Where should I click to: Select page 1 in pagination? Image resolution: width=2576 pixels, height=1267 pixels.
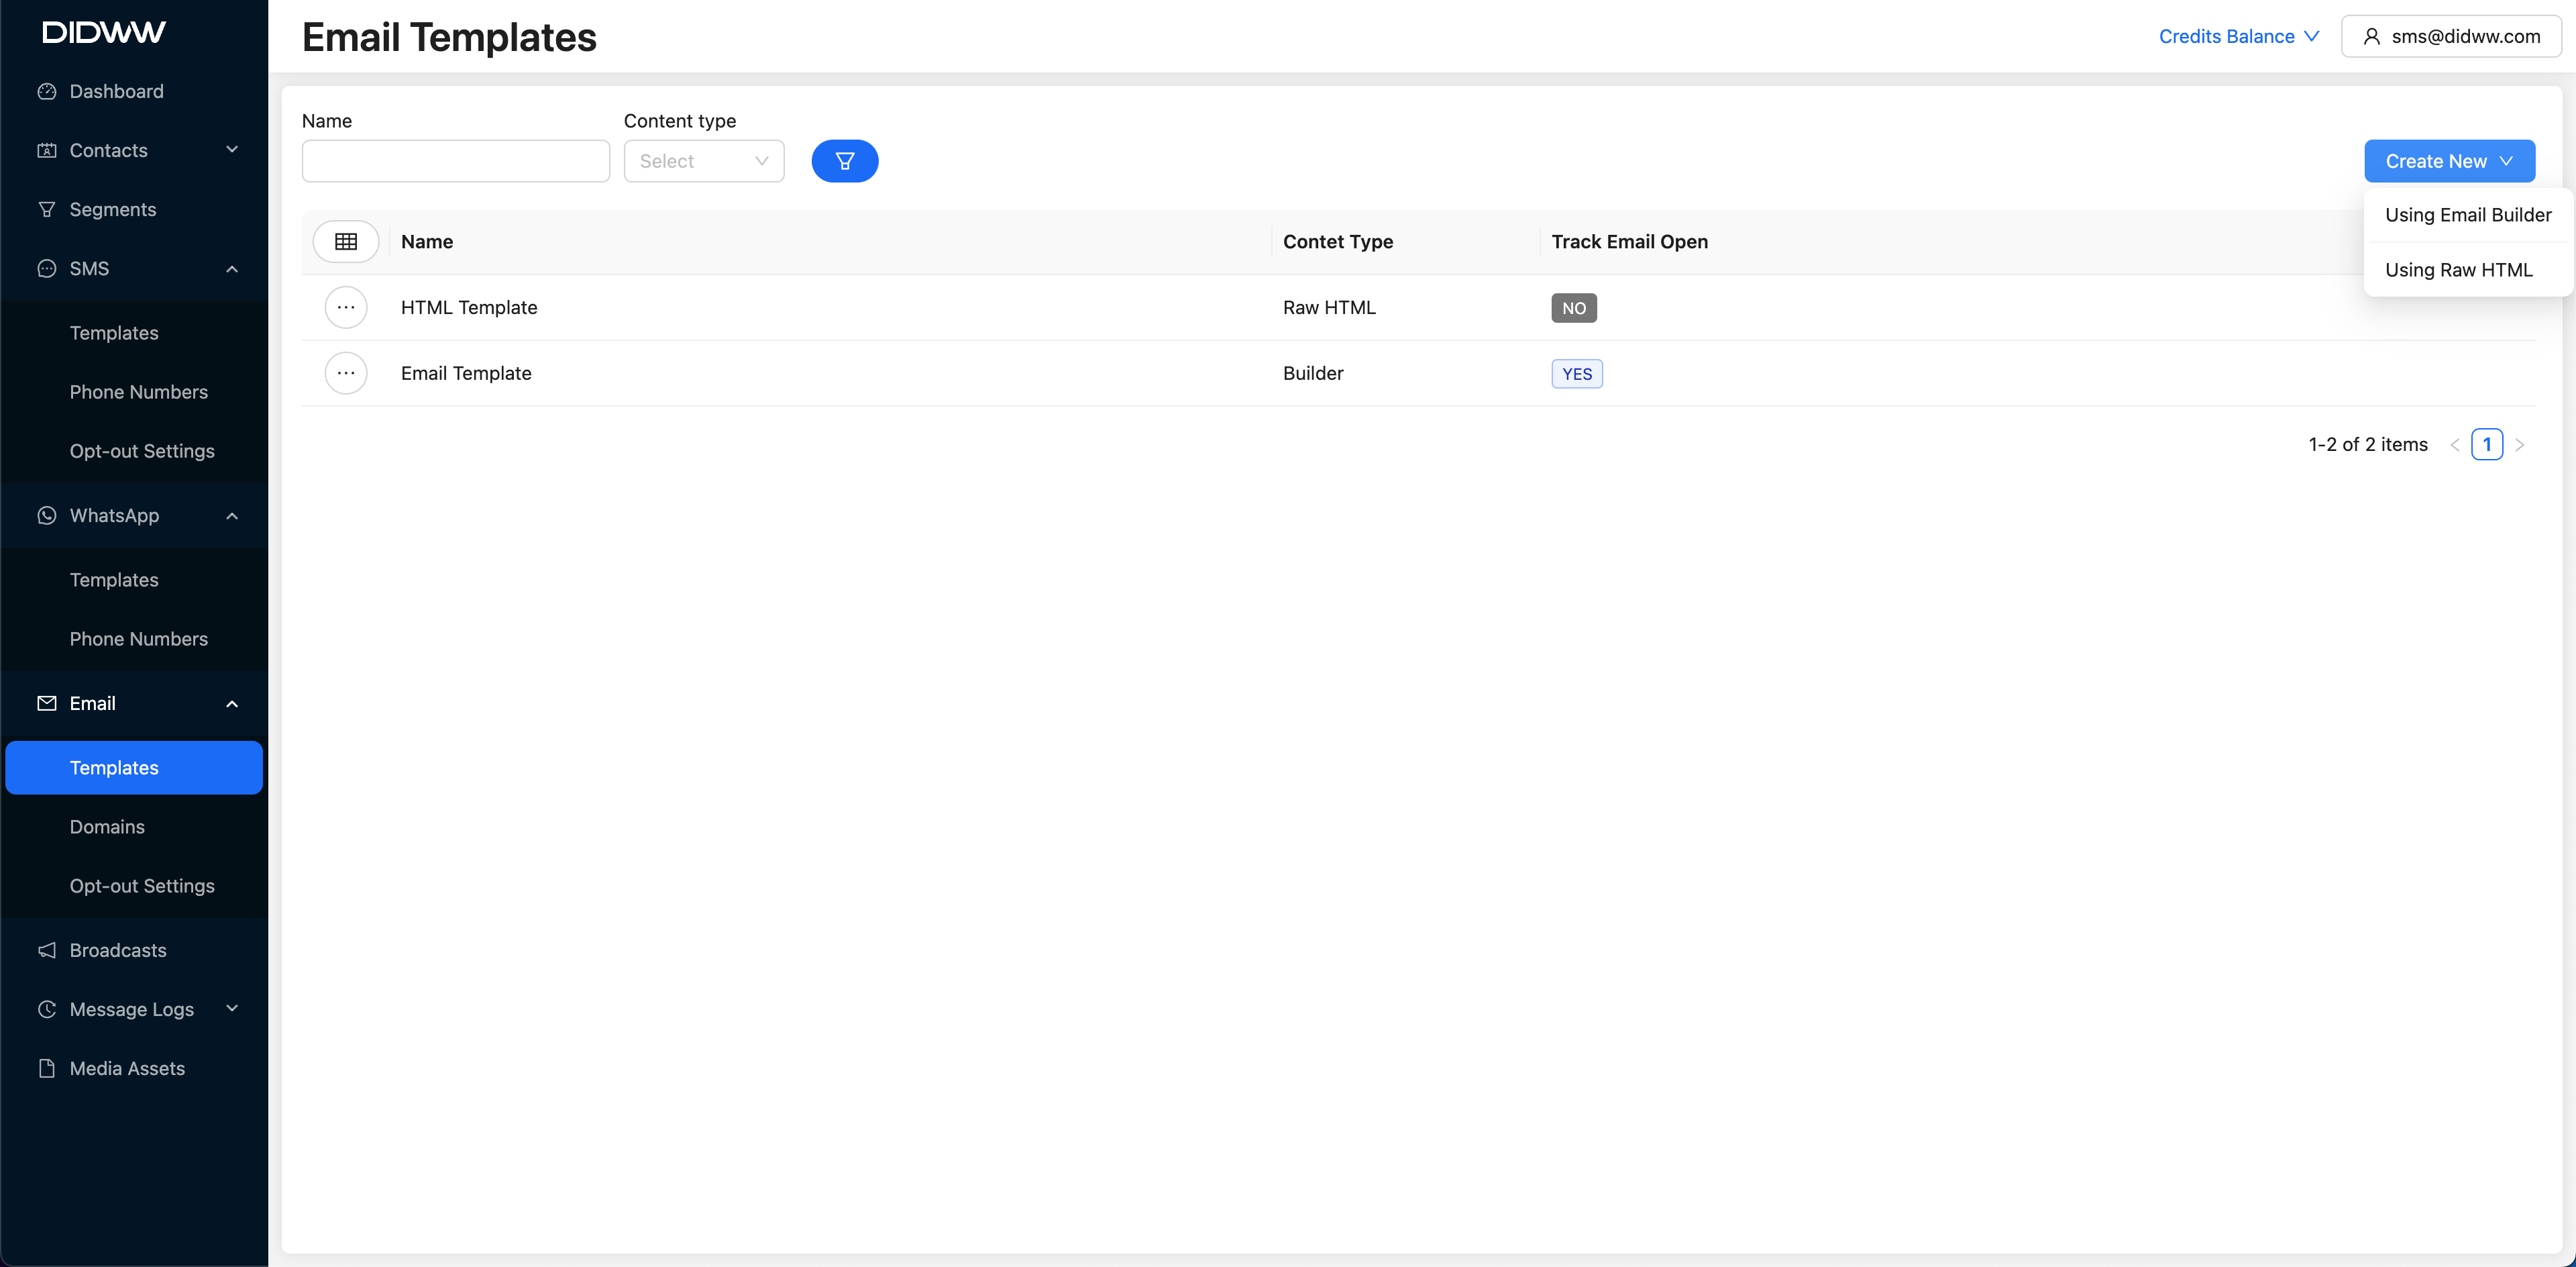click(2487, 444)
